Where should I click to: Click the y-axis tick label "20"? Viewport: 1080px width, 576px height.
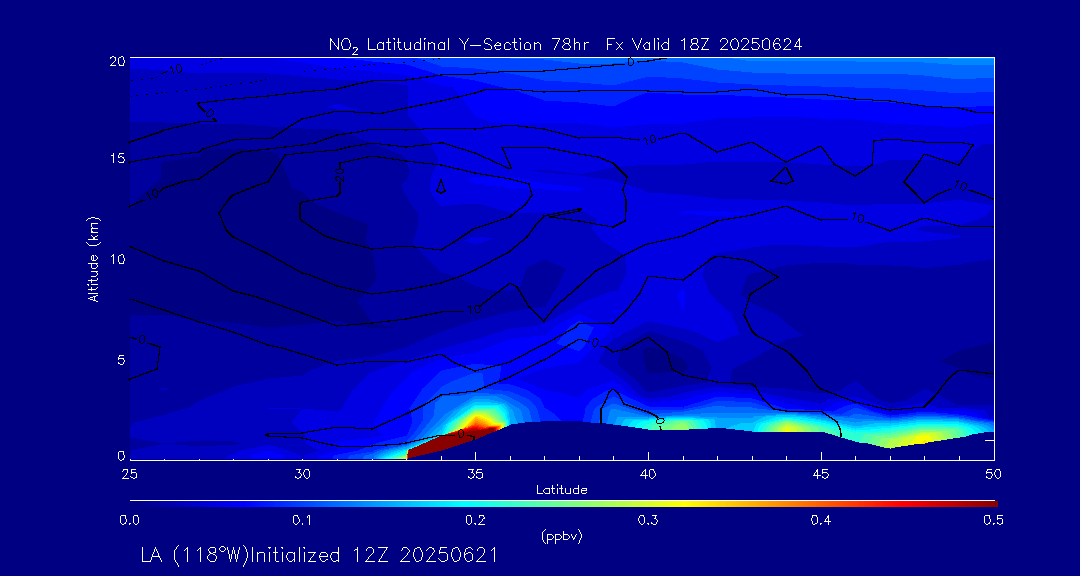pos(118,61)
